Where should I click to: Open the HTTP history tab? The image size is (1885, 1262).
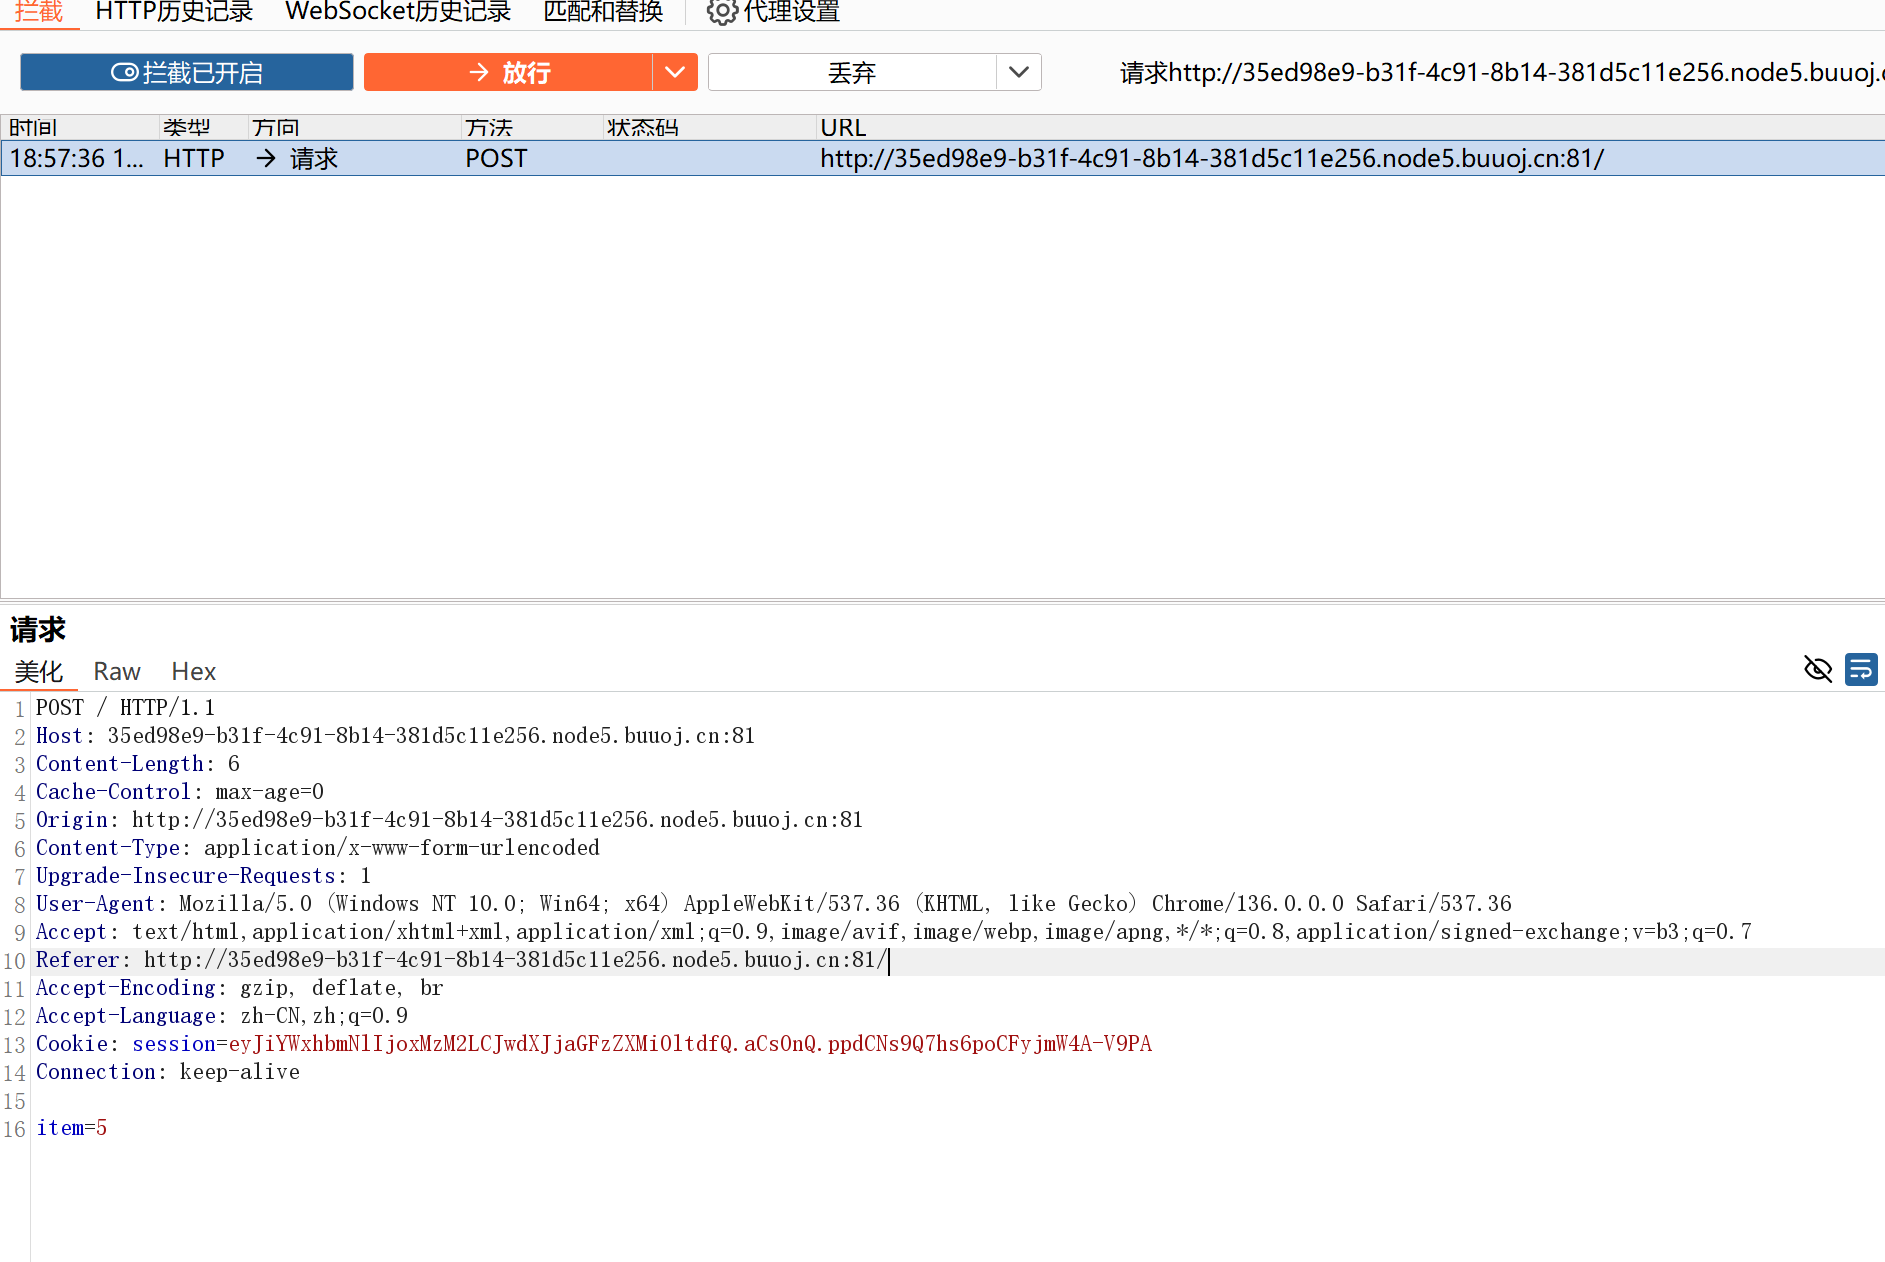point(174,12)
